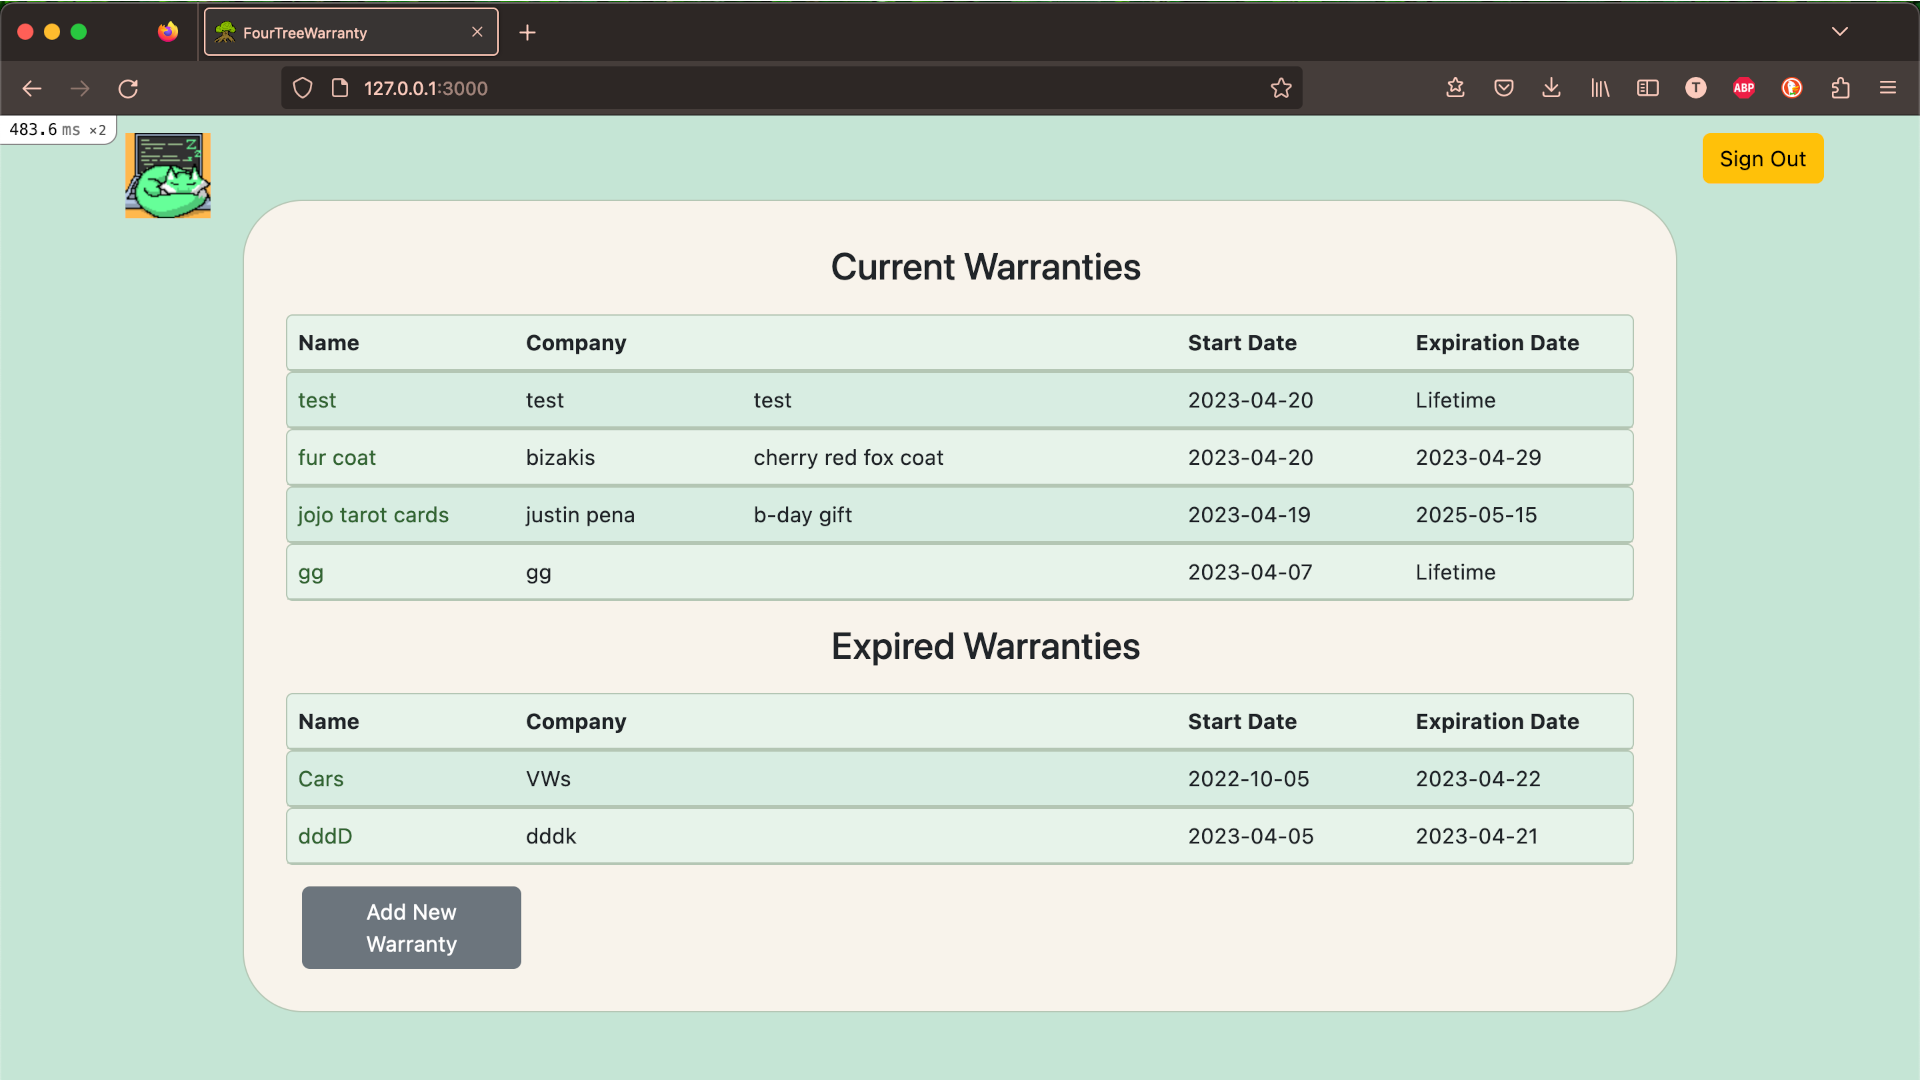Open Firefox application hamburger menu
Viewport: 1920px width, 1080px height.
click(1888, 88)
